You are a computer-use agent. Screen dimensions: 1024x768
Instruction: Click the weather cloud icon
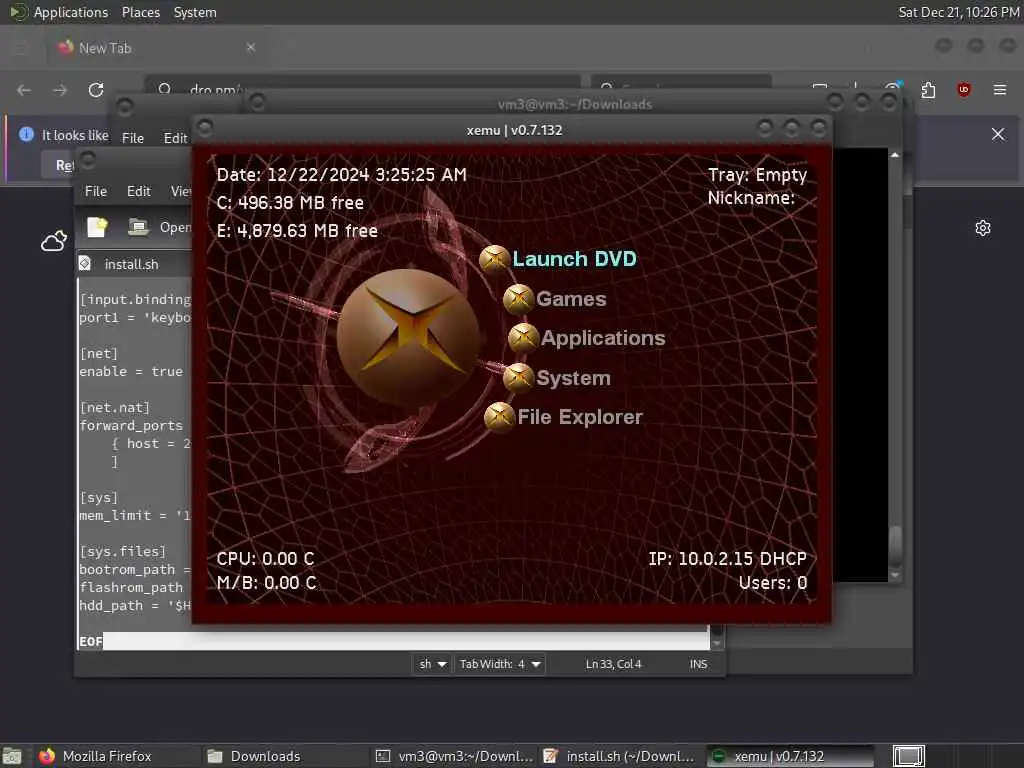point(54,241)
